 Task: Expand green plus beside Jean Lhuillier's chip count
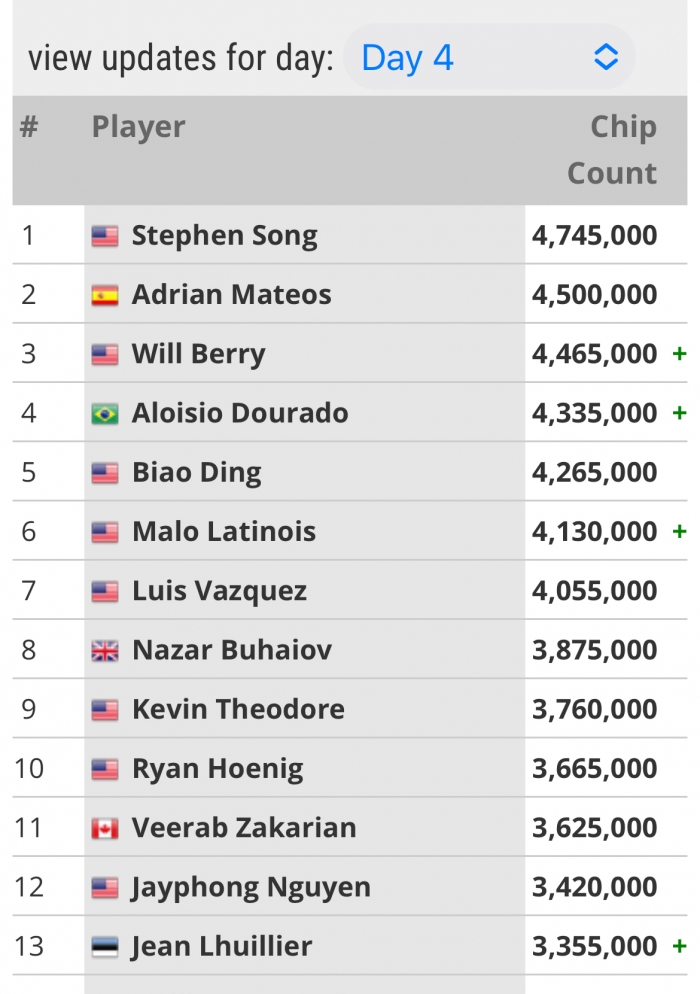click(x=679, y=946)
